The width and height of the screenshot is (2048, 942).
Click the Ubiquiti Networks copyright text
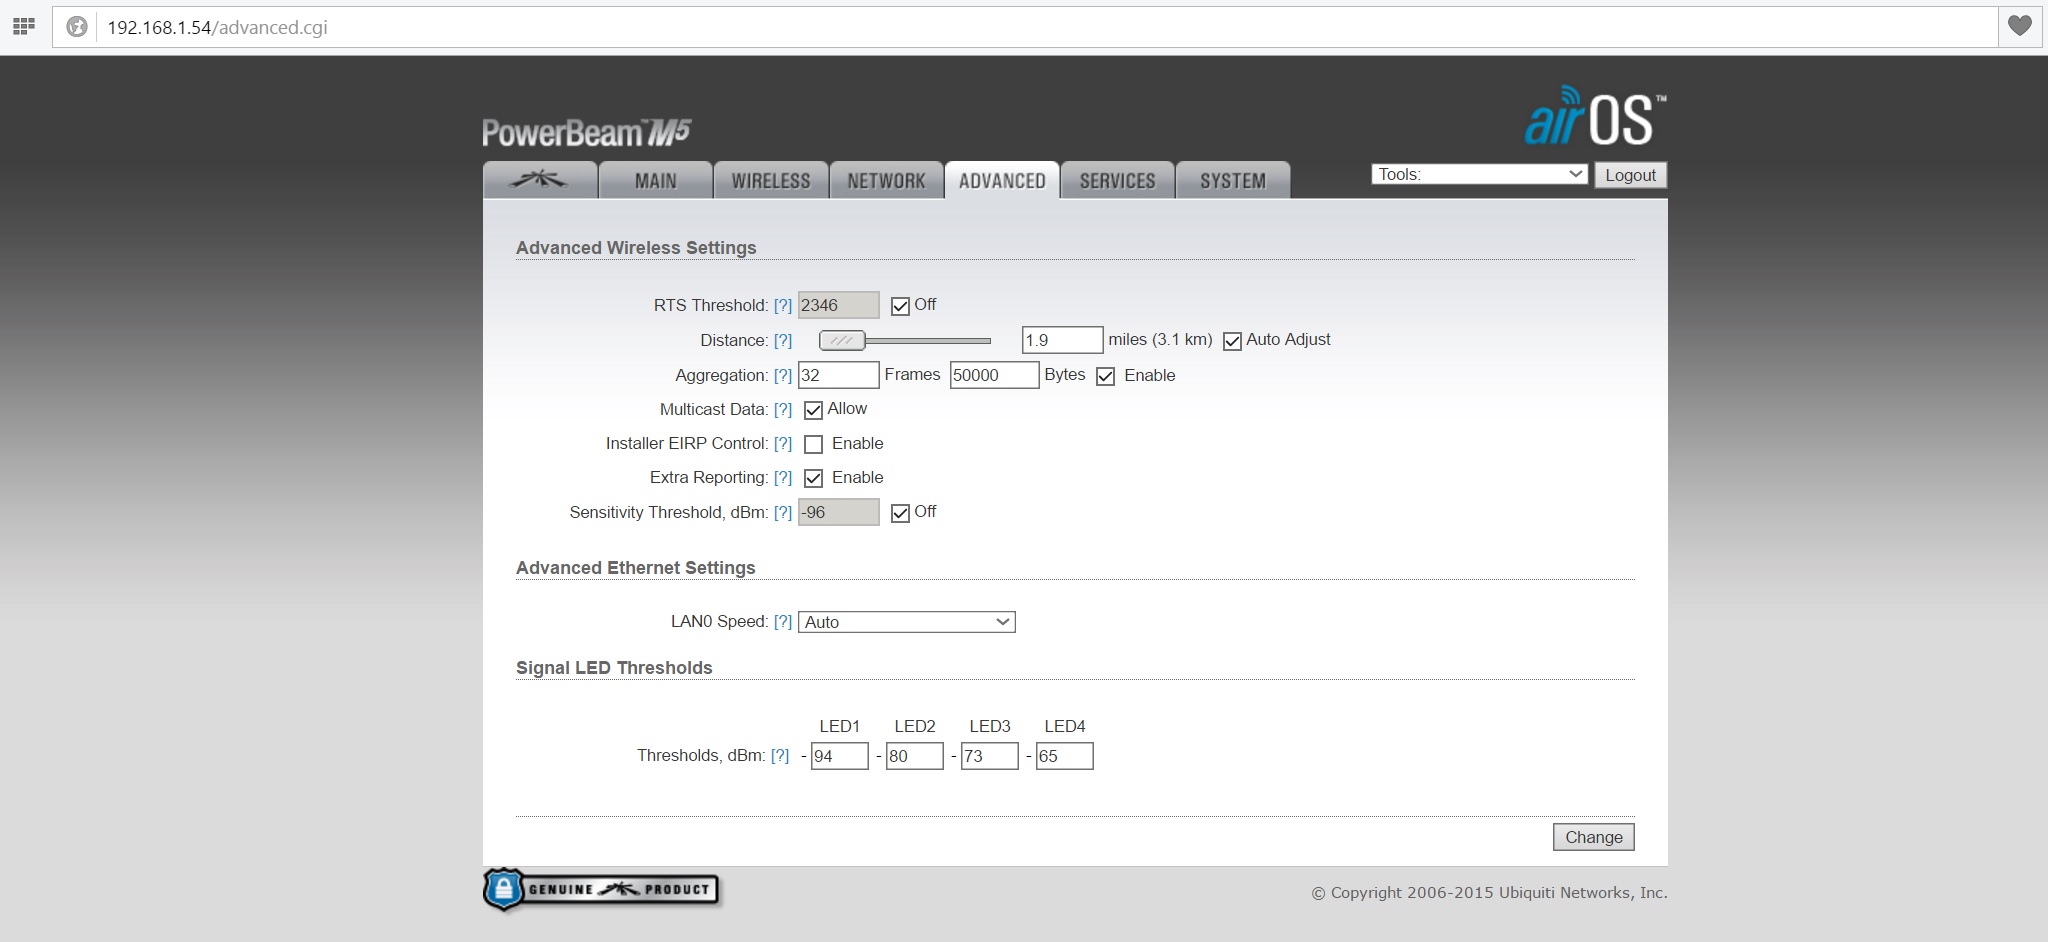(1489, 893)
